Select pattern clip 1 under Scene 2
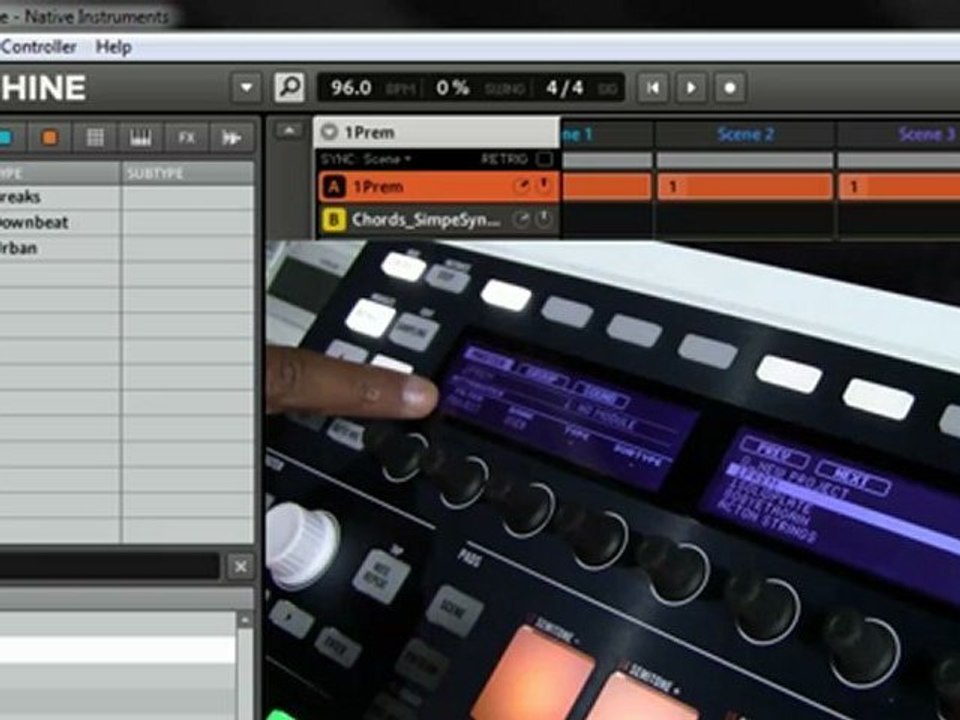Screen dimensions: 960x720 click(745, 186)
